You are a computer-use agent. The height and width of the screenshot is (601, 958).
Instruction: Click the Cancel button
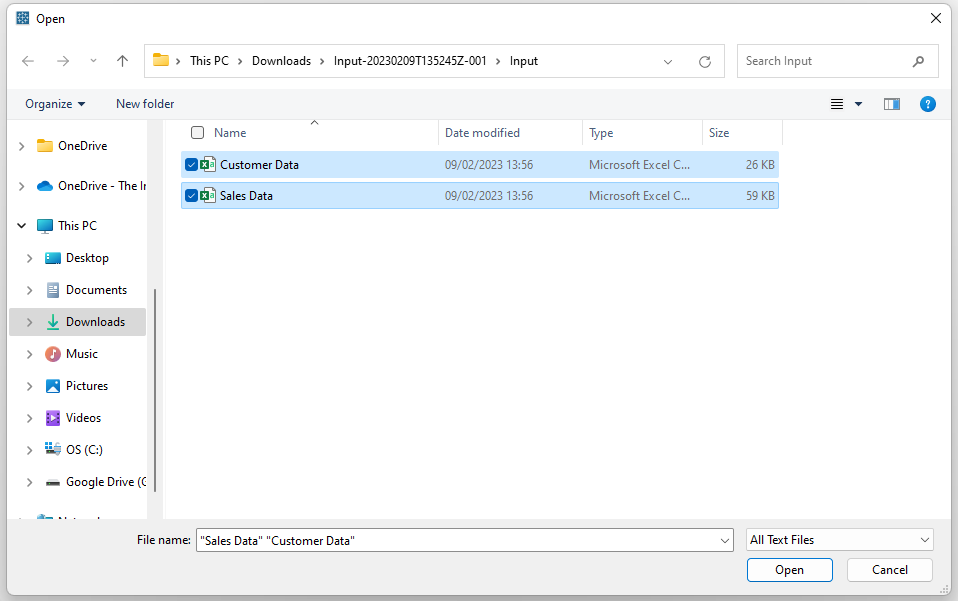[889, 570]
